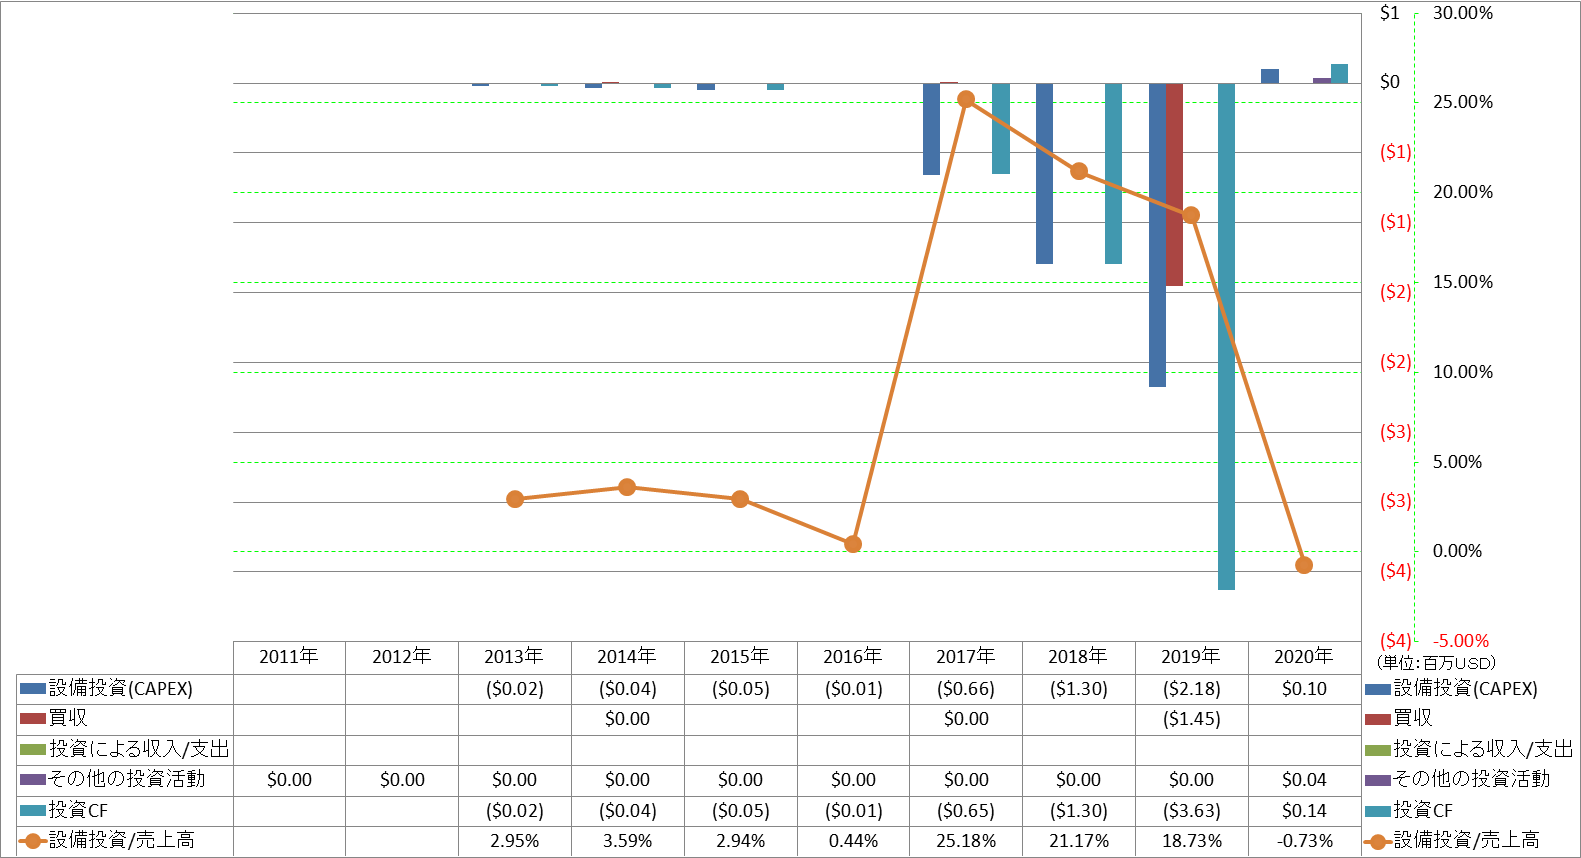This screenshot has width=1581, height=858.
Task: Select the 2018年 column header
Action: tap(1078, 657)
